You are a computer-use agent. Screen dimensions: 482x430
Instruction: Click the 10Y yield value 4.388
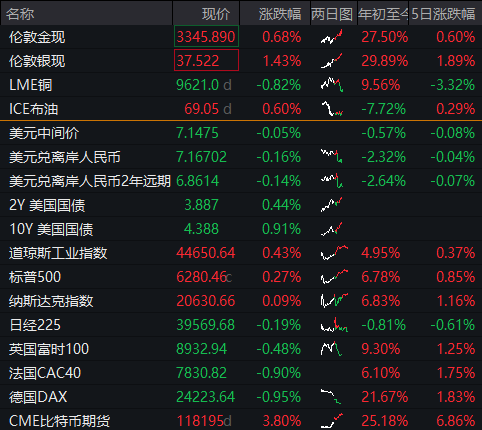pos(201,229)
